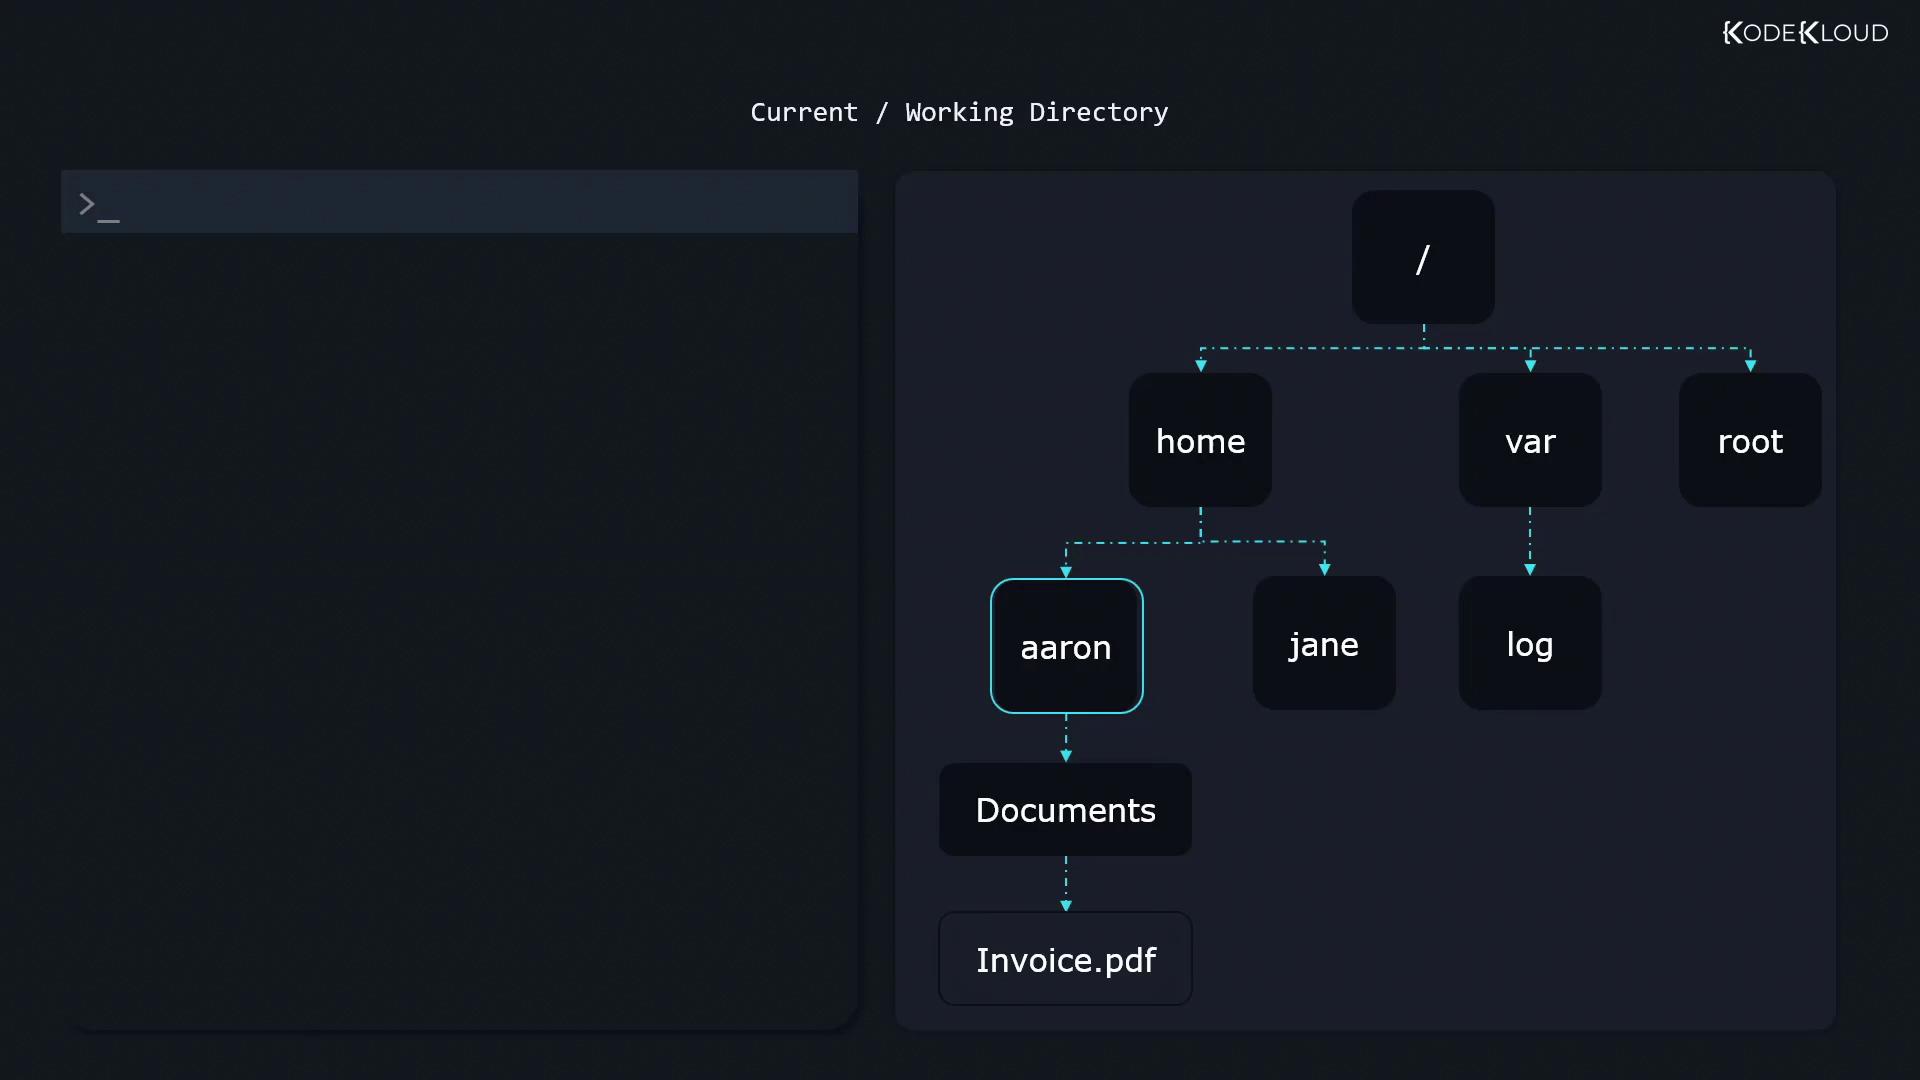The height and width of the screenshot is (1080, 1920).
Task: Select the home directory node
Action: pos(1200,441)
